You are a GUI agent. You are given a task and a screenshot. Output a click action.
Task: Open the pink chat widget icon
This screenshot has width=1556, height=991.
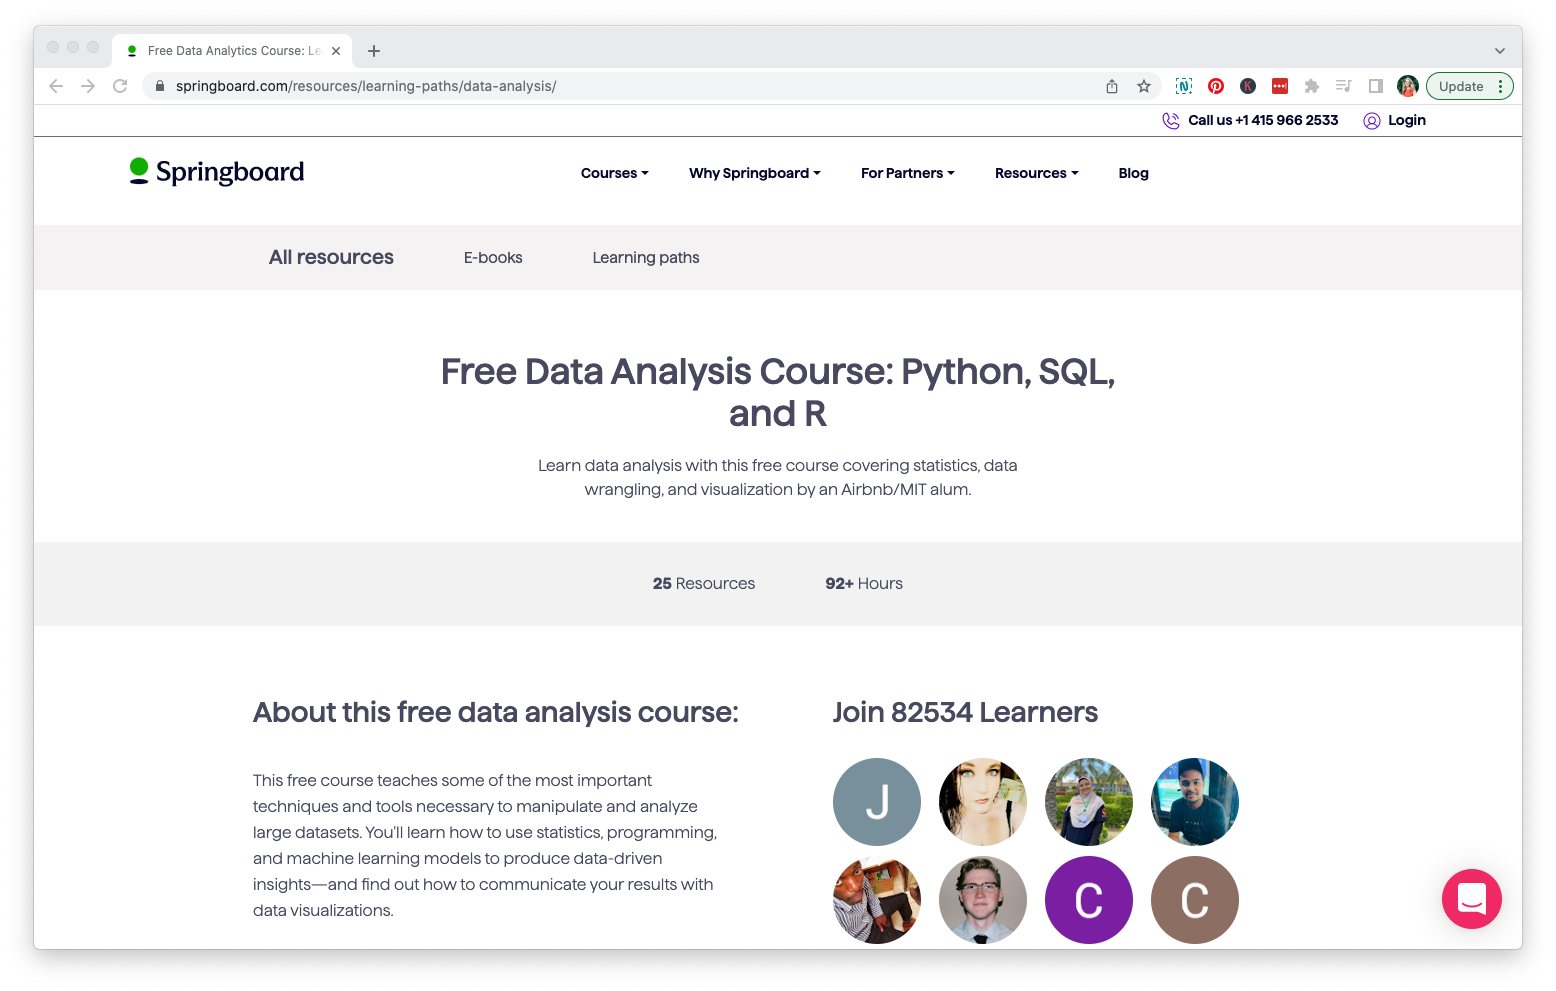pyautogui.click(x=1471, y=898)
